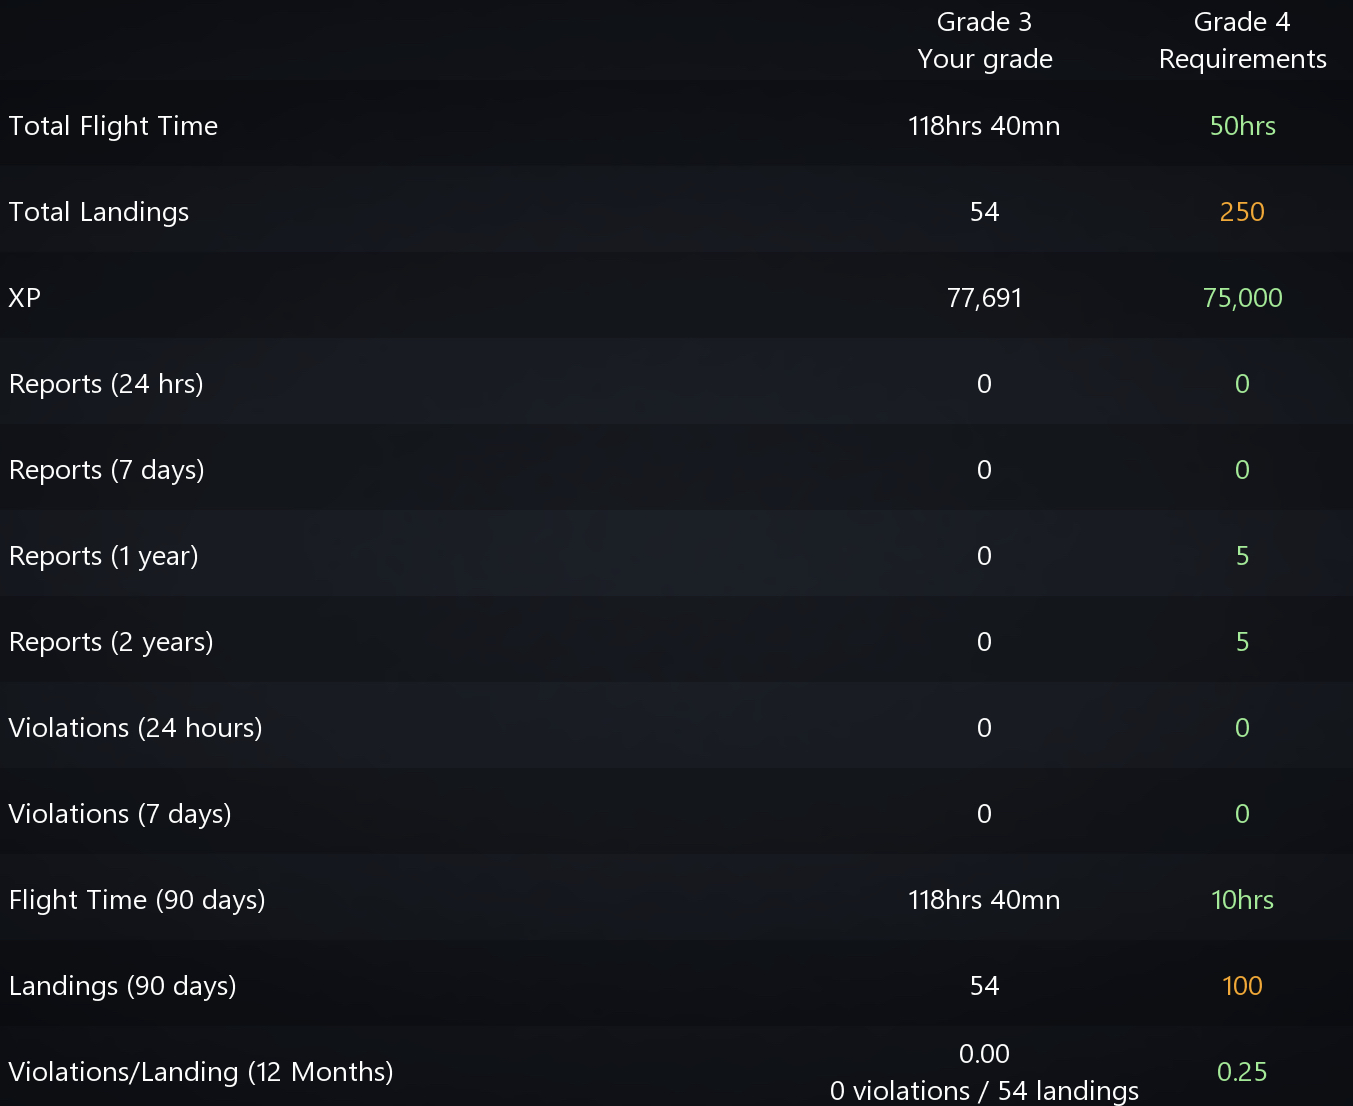The width and height of the screenshot is (1353, 1106).
Task: Click the Reports (7 days) row label
Action: coord(107,470)
